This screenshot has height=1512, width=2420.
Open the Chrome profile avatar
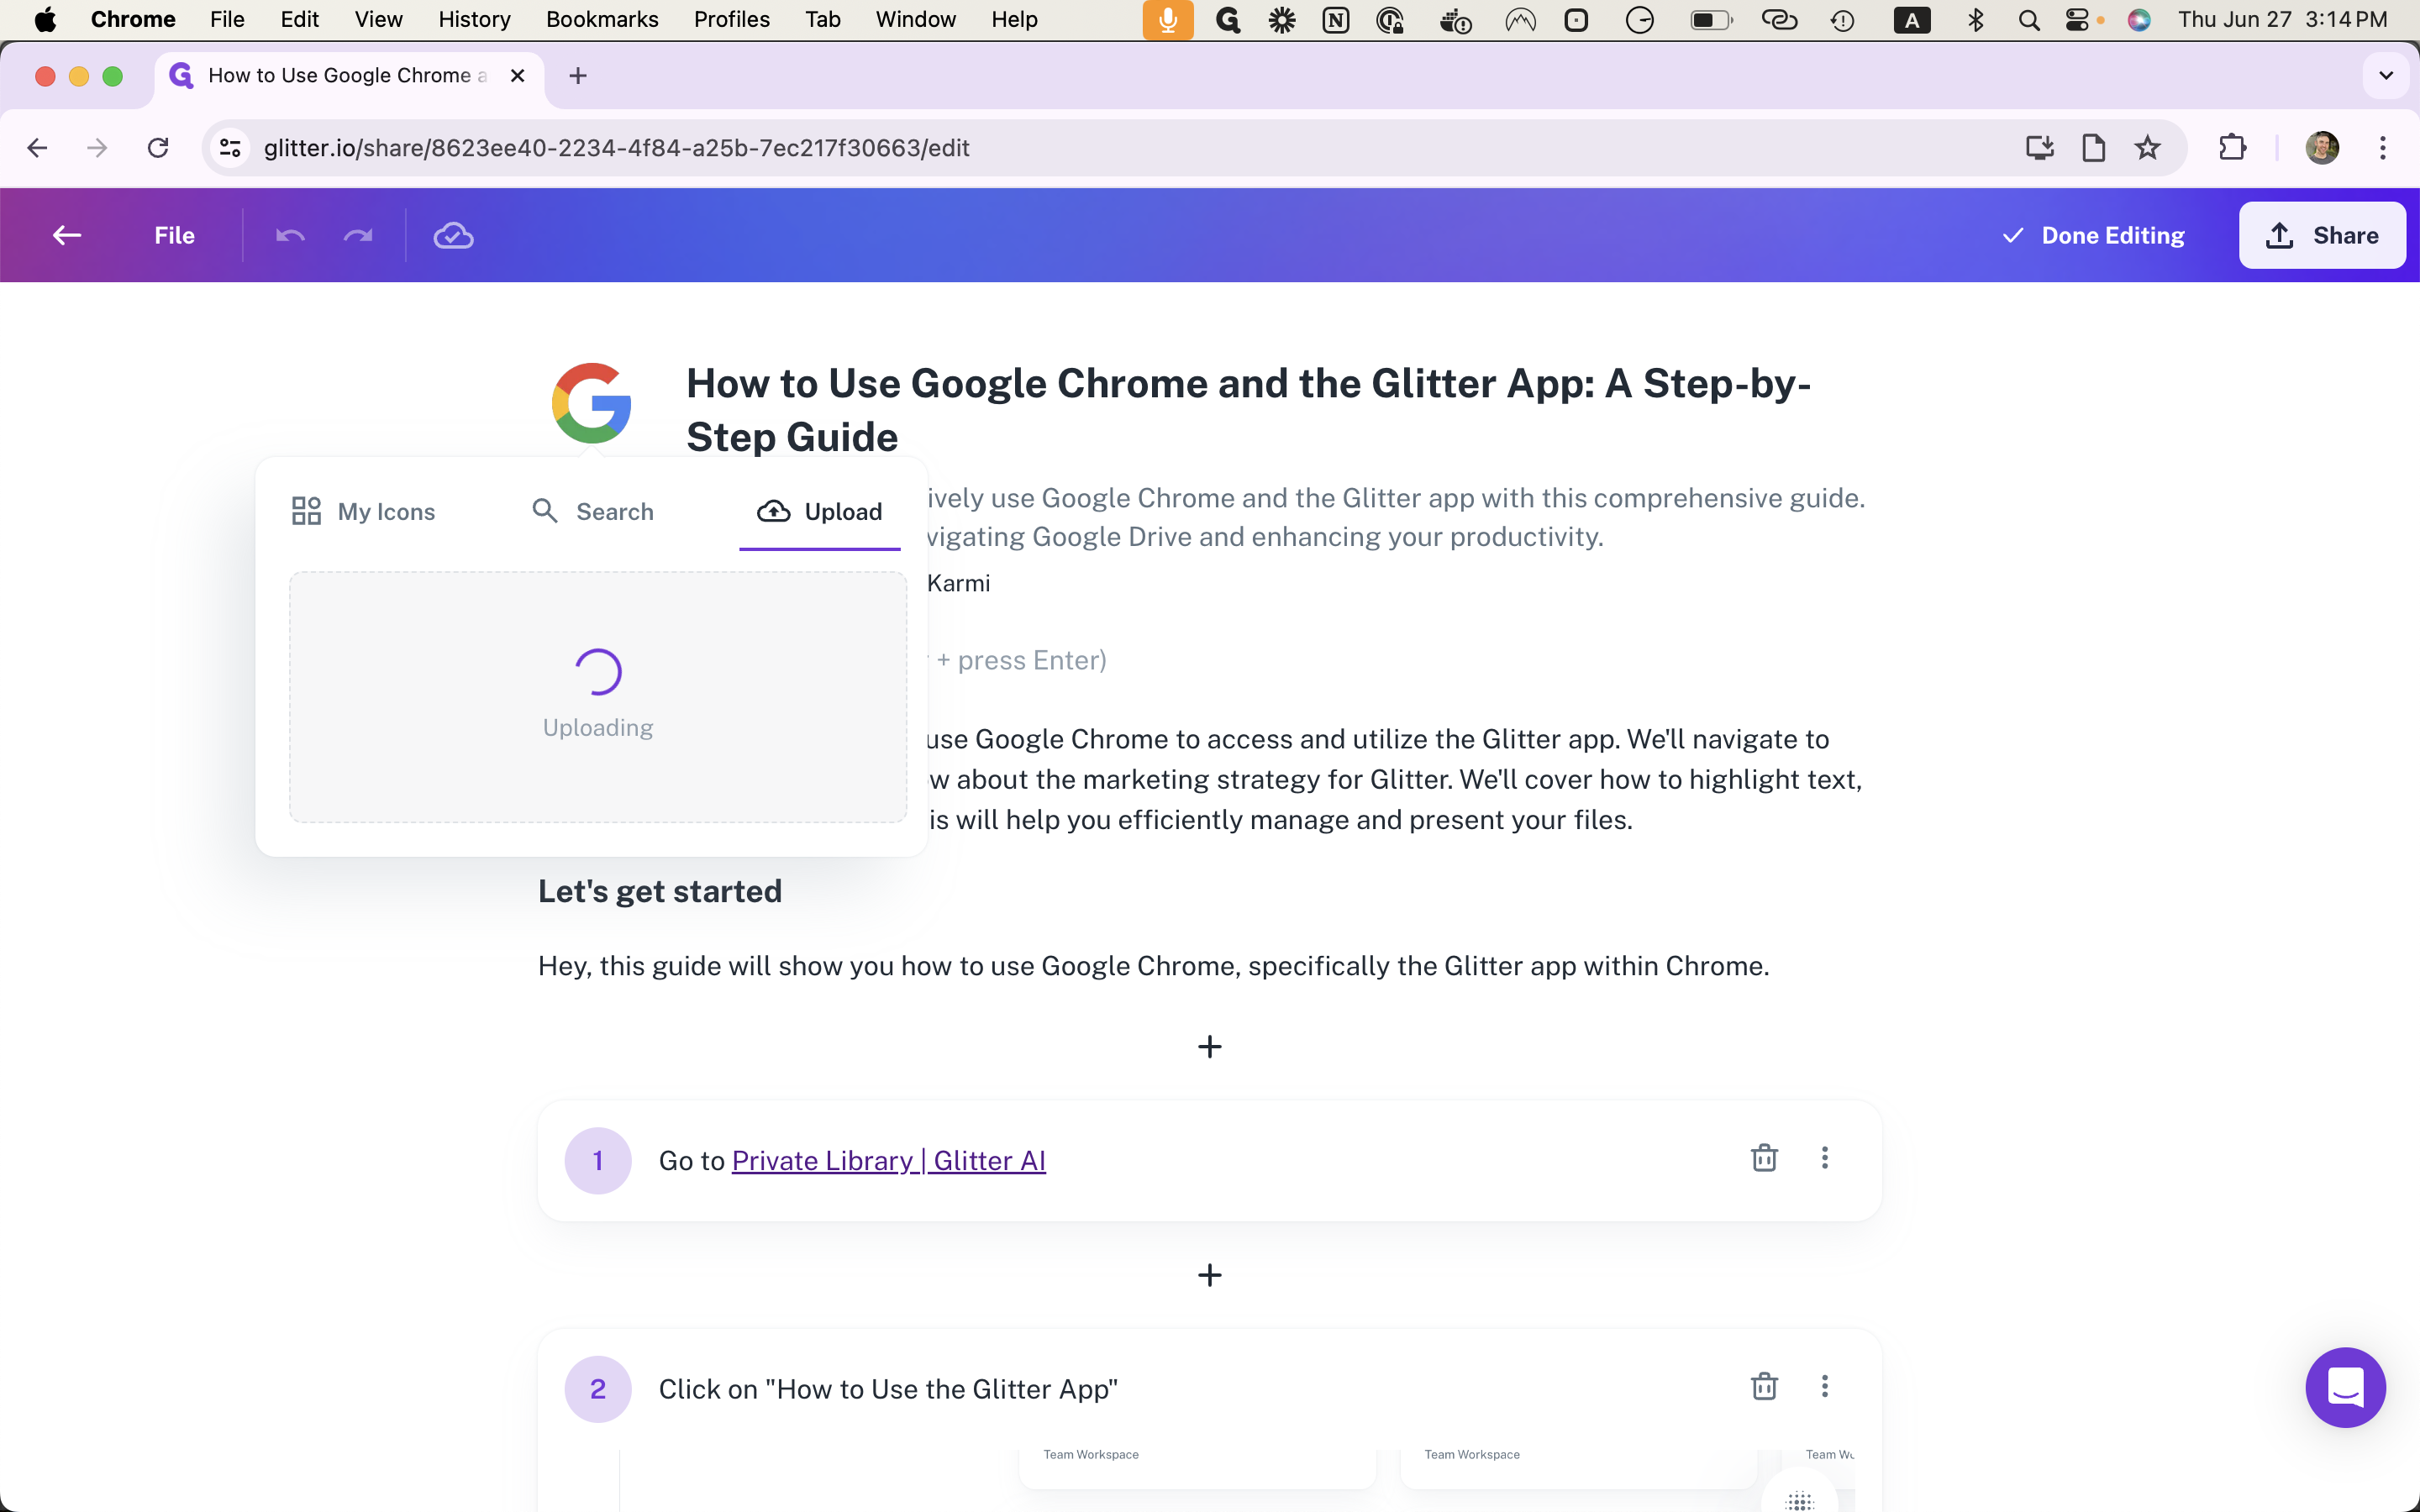tap(2322, 148)
